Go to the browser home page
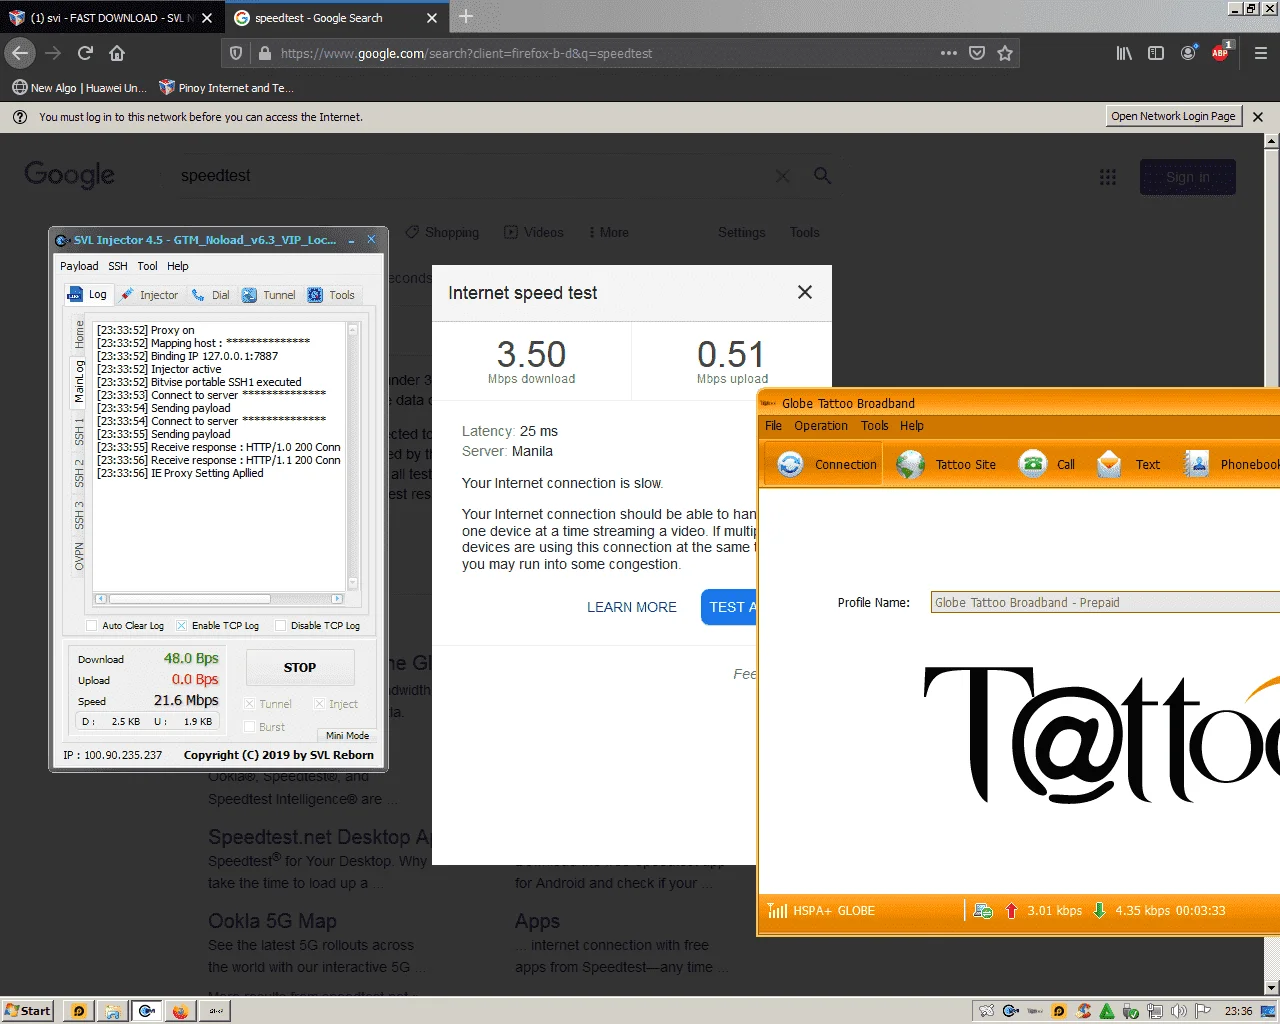 coord(117,53)
